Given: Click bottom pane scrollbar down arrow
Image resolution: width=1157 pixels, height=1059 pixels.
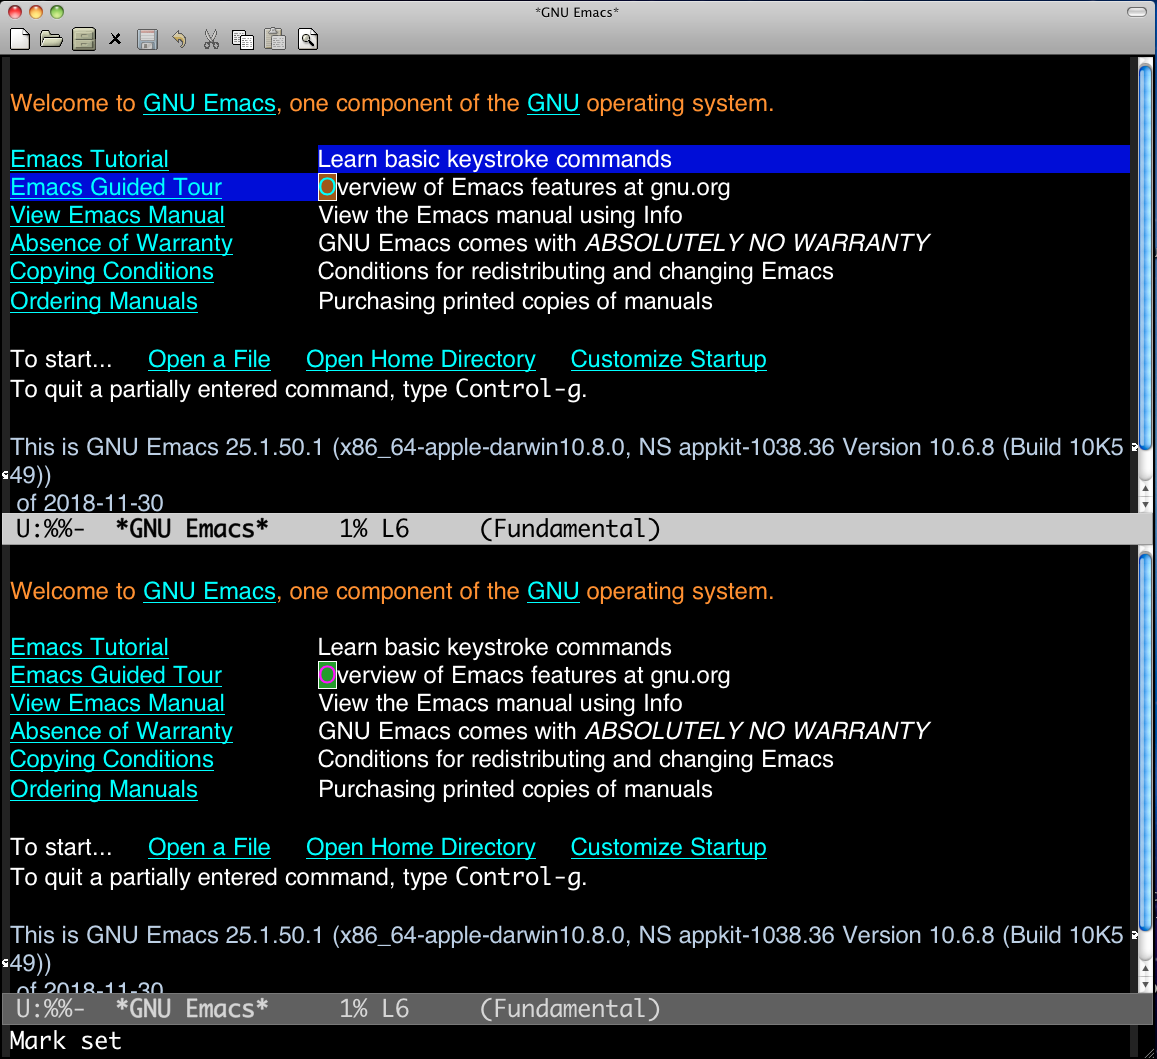Looking at the screenshot, I should pos(1145,984).
